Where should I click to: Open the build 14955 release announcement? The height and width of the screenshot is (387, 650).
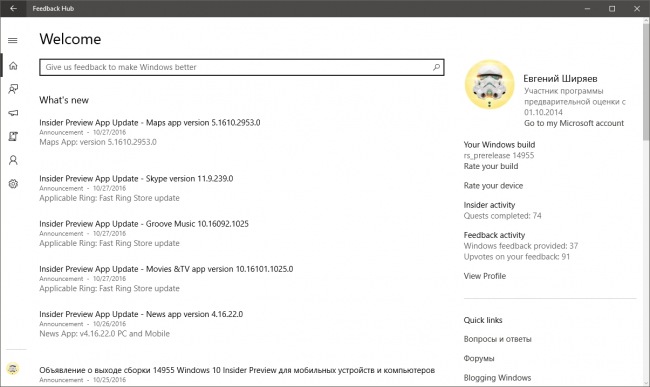coord(237,370)
